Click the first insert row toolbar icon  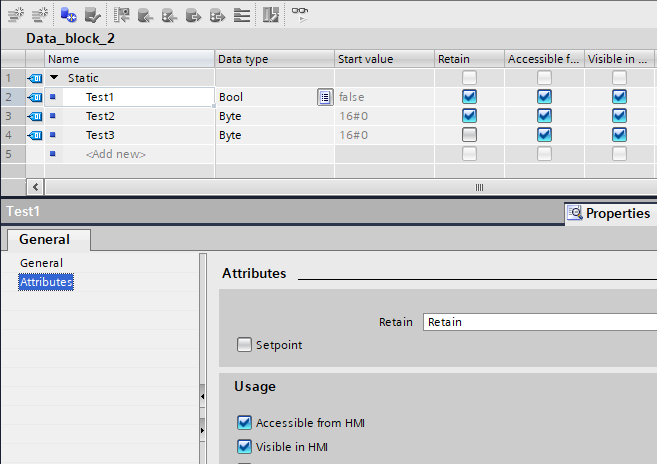coord(14,14)
